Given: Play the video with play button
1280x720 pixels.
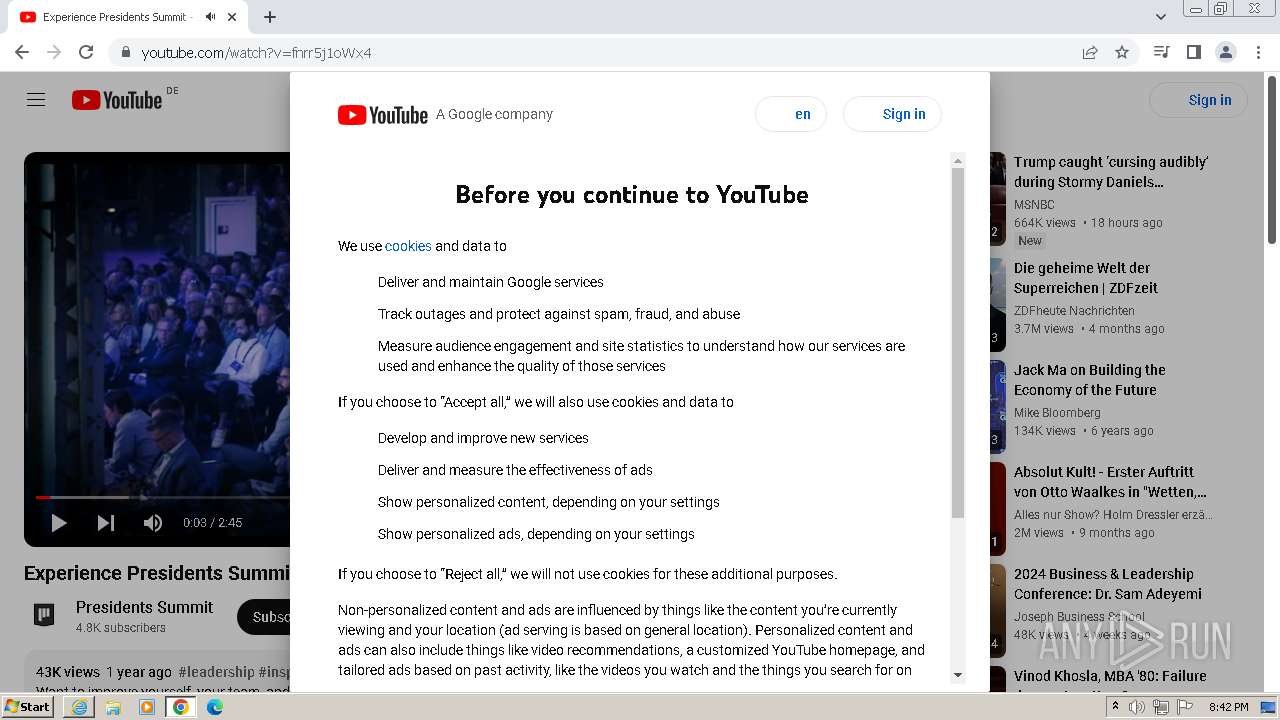Looking at the screenshot, I should (58, 522).
